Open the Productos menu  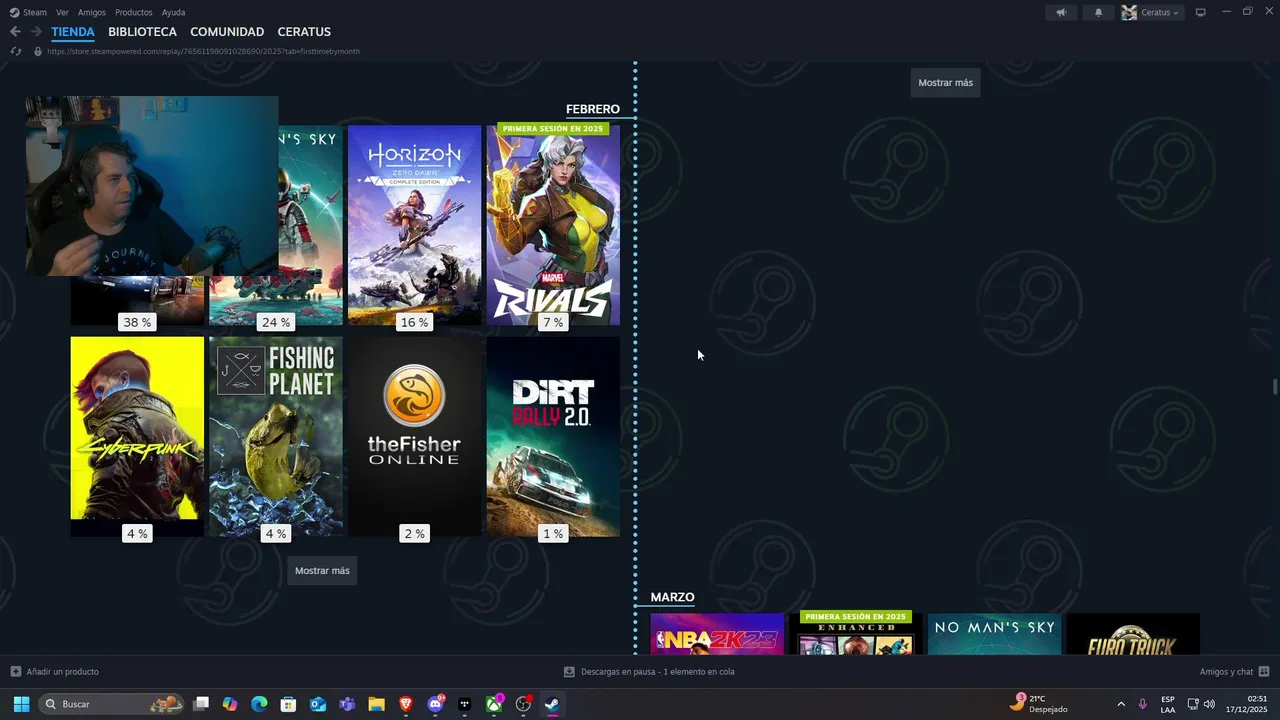(x=134, y=12)
